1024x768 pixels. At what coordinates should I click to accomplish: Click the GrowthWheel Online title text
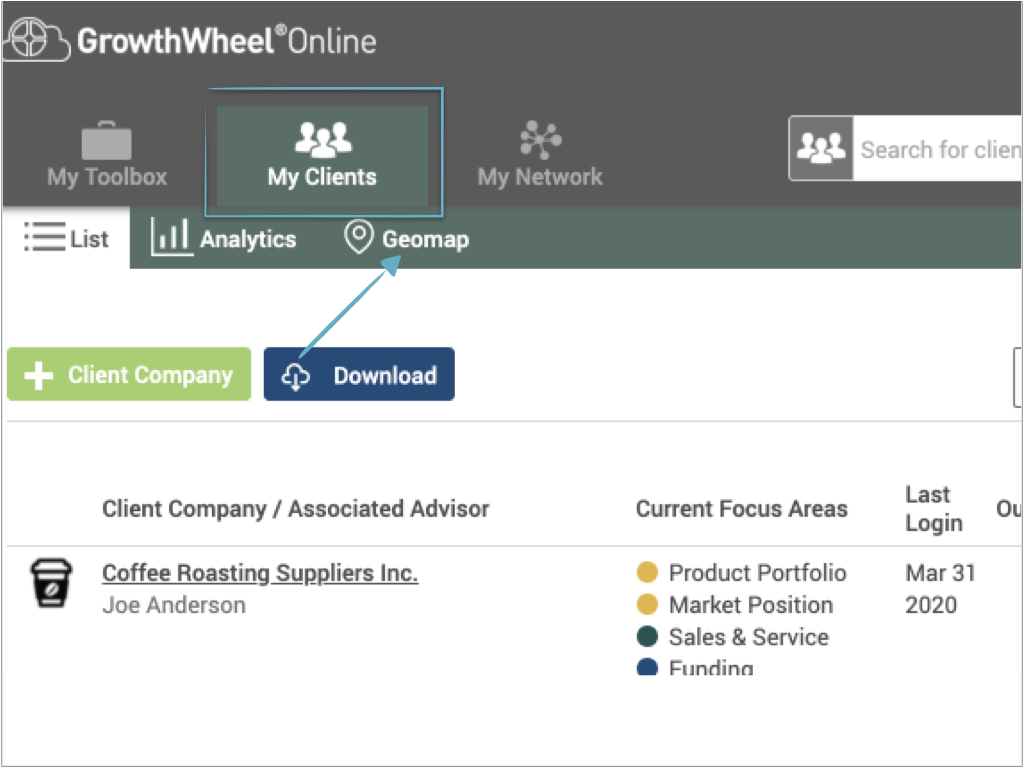click(x=227, y=41)
